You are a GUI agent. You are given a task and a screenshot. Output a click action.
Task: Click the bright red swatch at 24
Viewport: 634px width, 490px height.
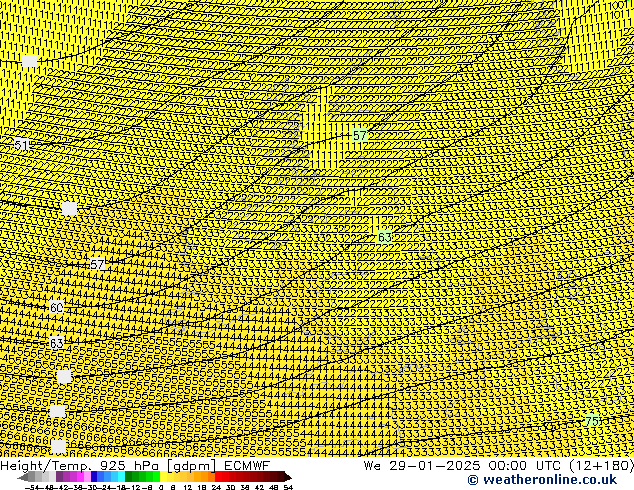tap(218, 476)
